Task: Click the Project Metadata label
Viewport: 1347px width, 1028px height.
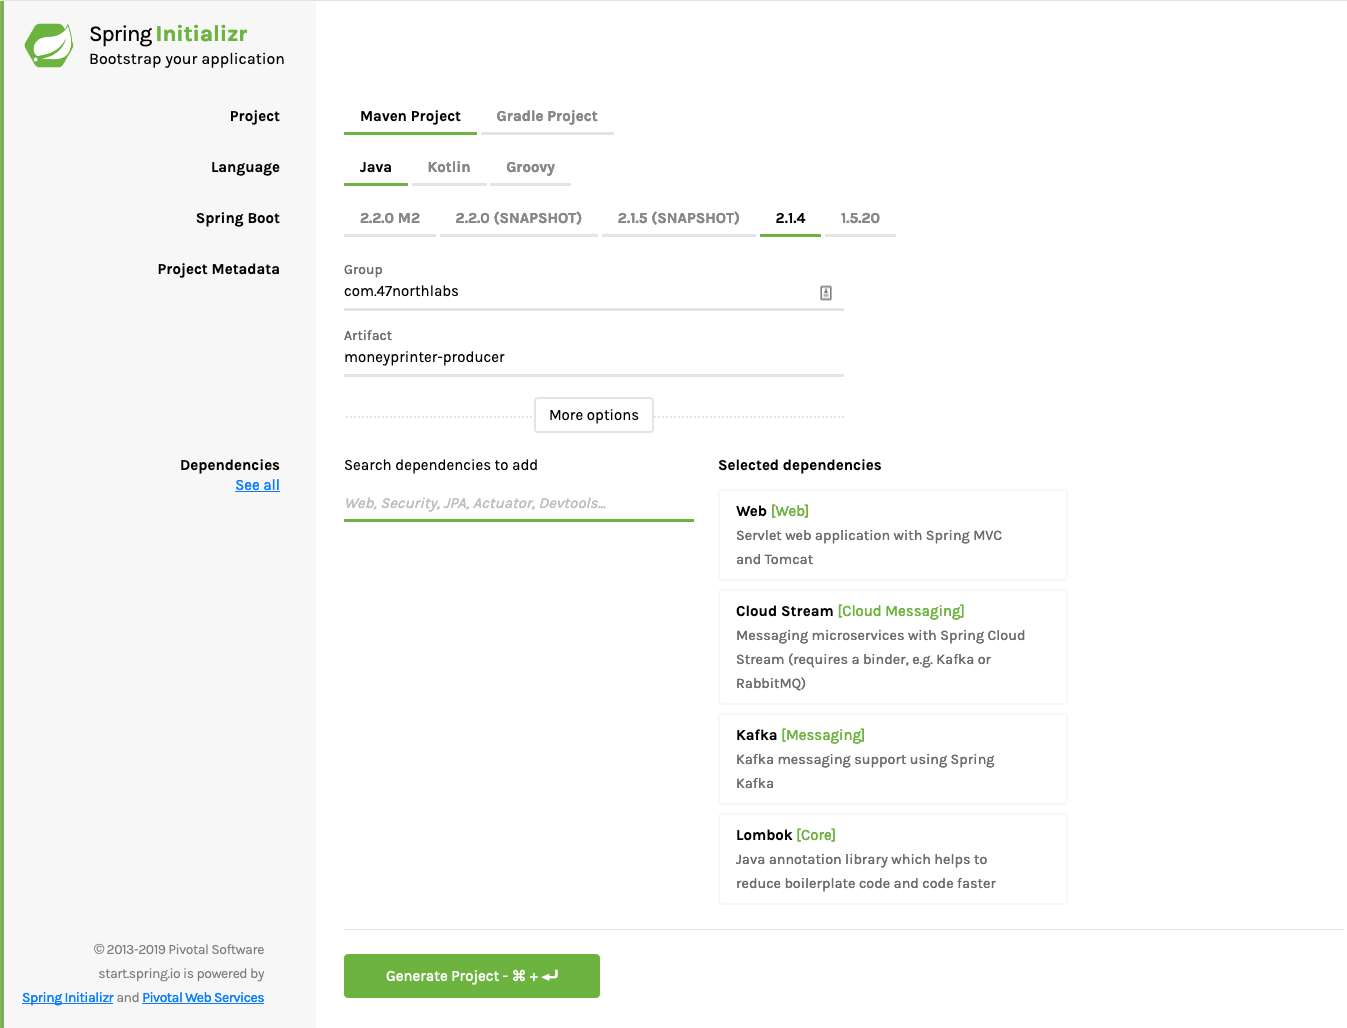Action: point(218,269)
